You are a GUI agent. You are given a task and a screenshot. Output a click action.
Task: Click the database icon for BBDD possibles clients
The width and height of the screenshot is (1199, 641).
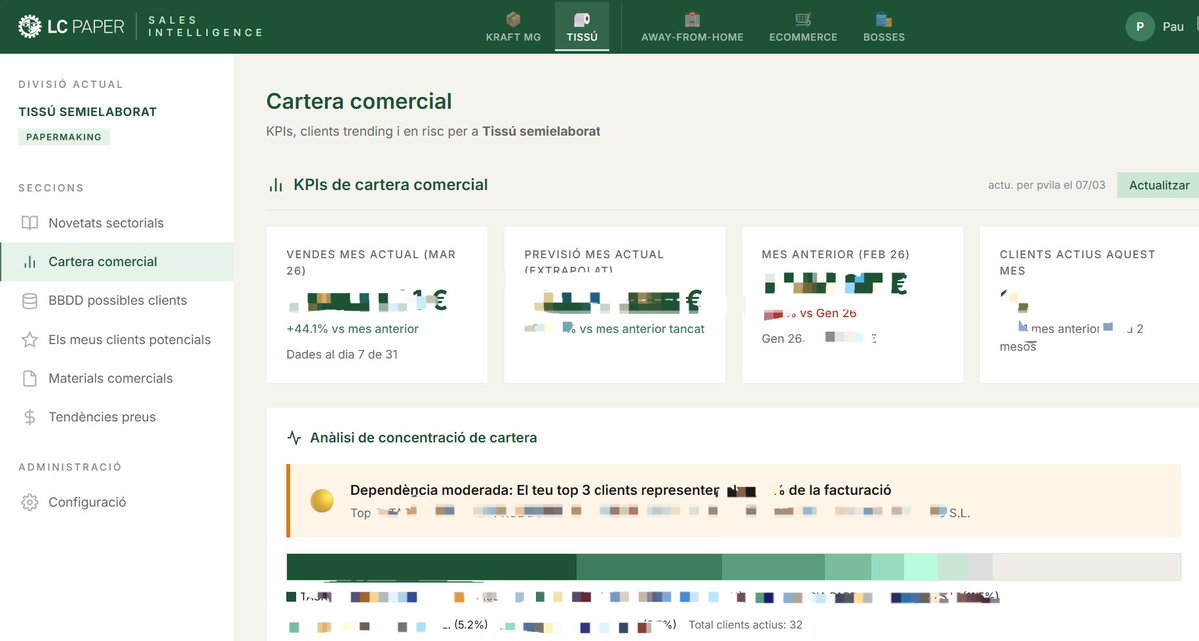click(x=30, y=301)
